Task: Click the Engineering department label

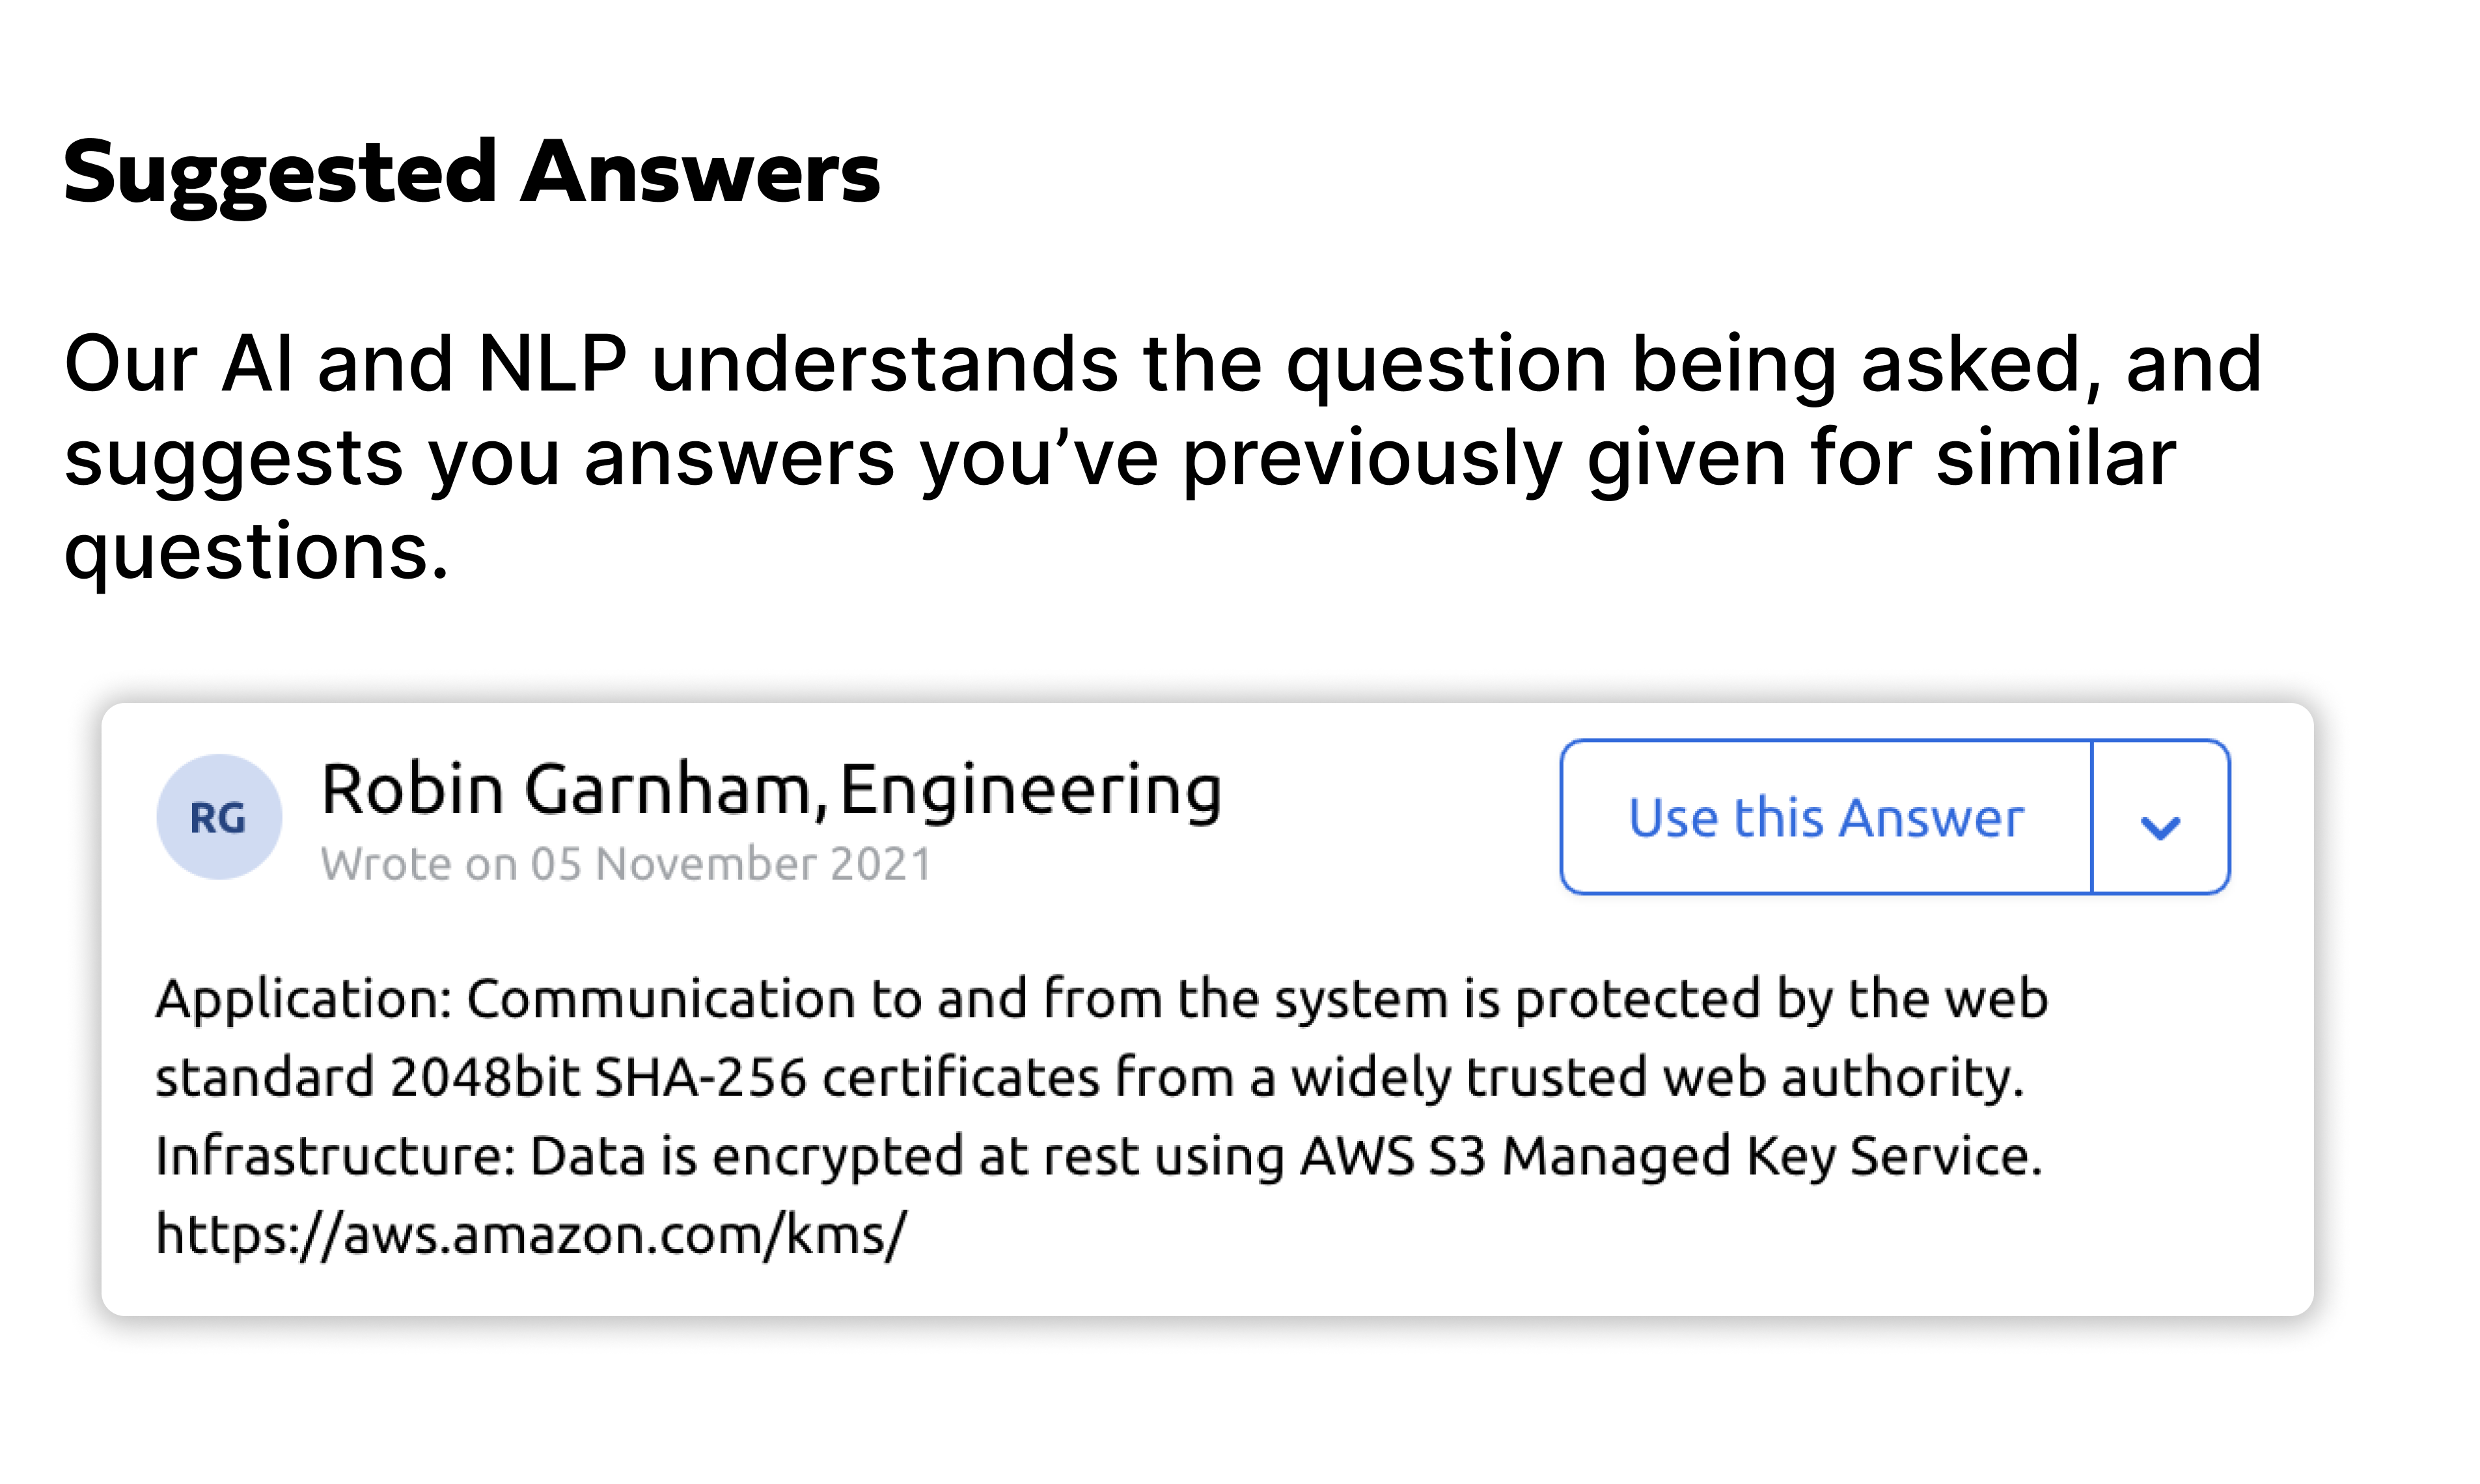Action: 1030,790
